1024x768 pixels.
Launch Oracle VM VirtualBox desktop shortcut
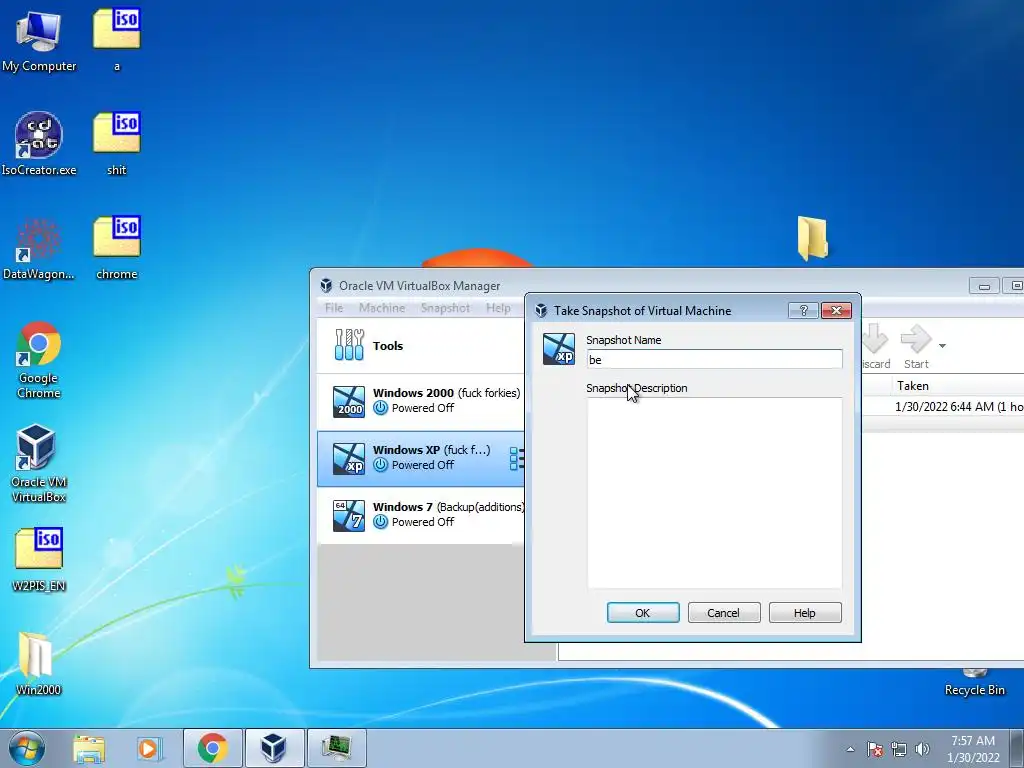point(39,462)
